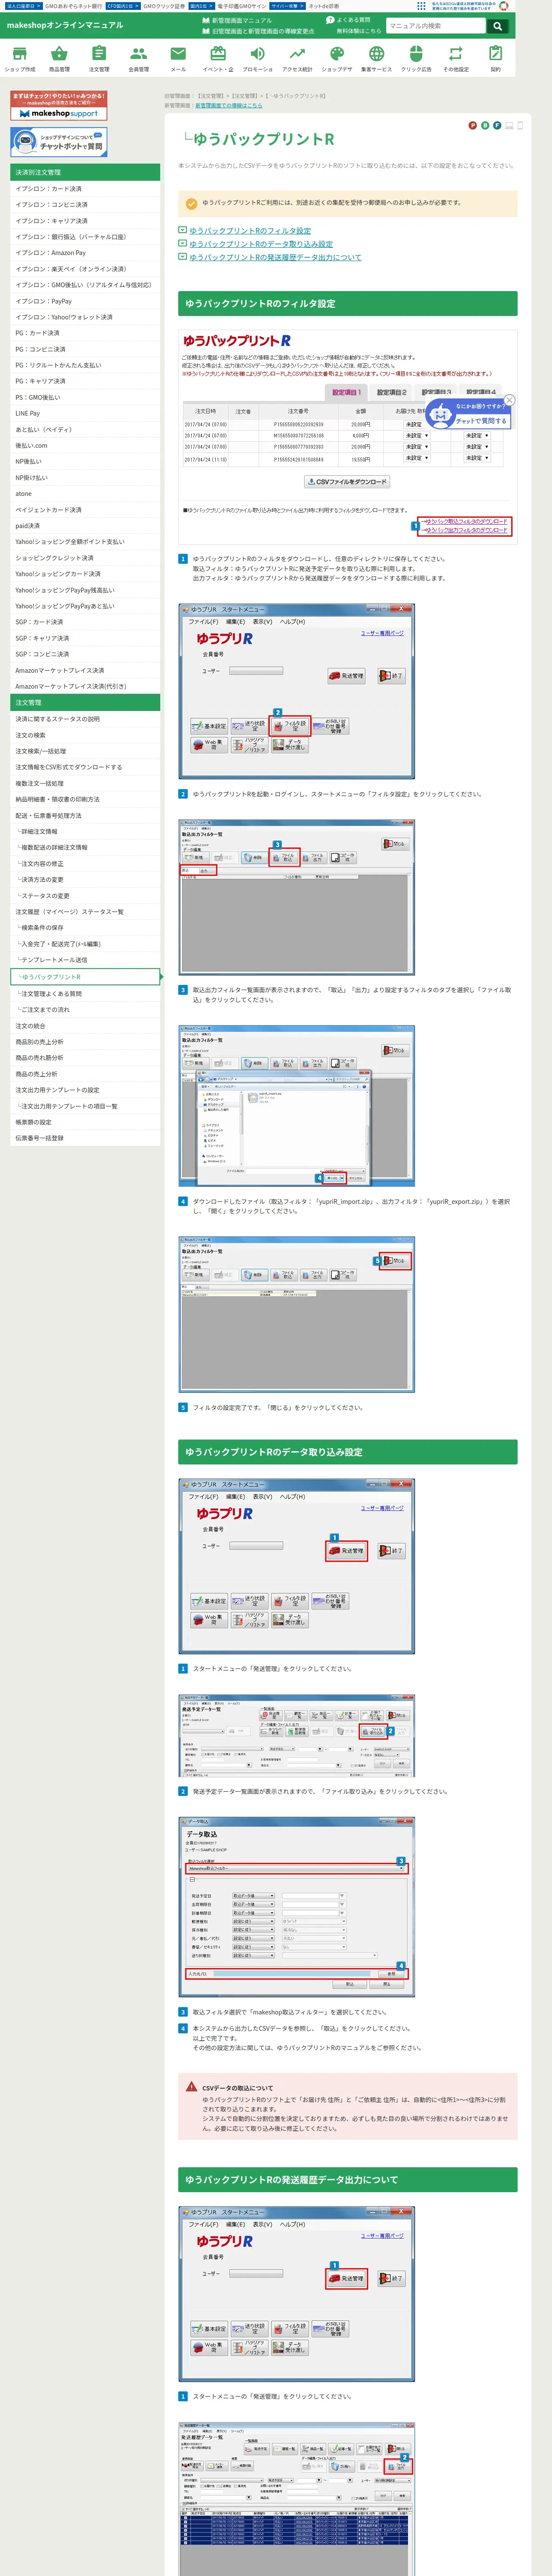Open the Amazon Pay sidebar item
This screenshot has width=552, height=2576.
(x=85, y=253)
